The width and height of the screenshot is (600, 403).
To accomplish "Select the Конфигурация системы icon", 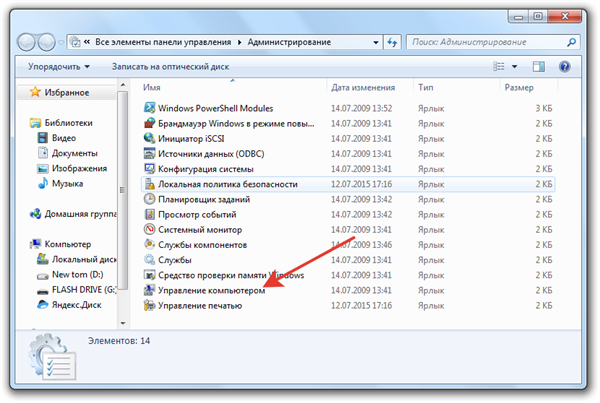I will point(149,169).
